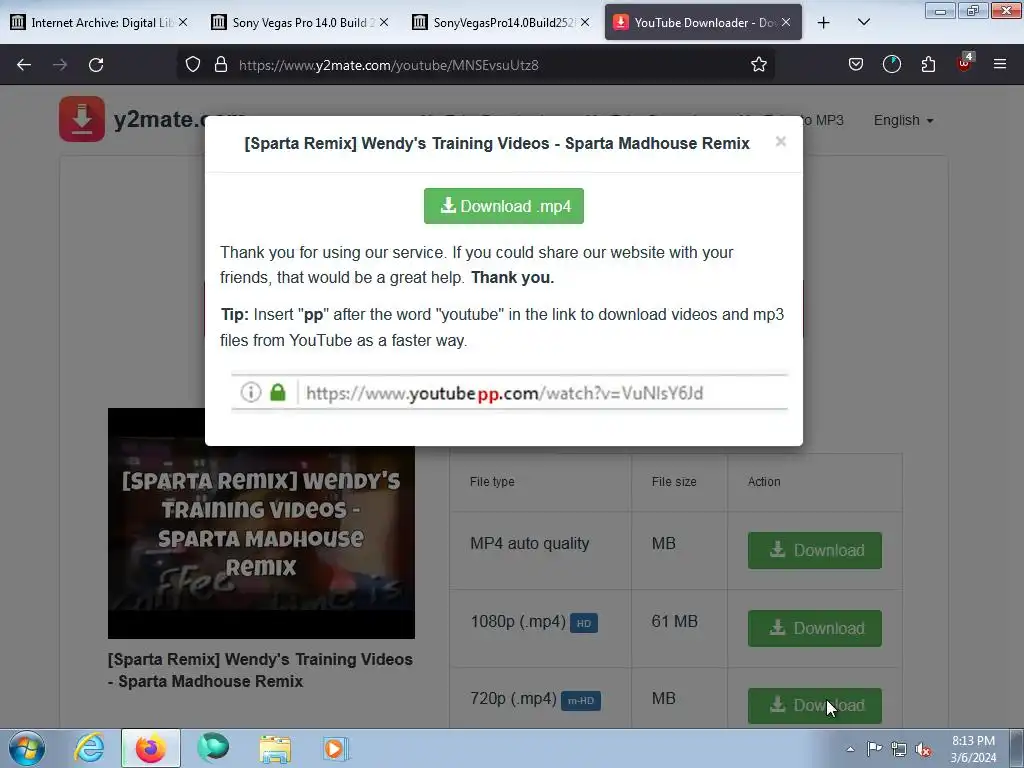Close the Internet Archive tab
This screenshot has width=1024, height=768.
183,23
